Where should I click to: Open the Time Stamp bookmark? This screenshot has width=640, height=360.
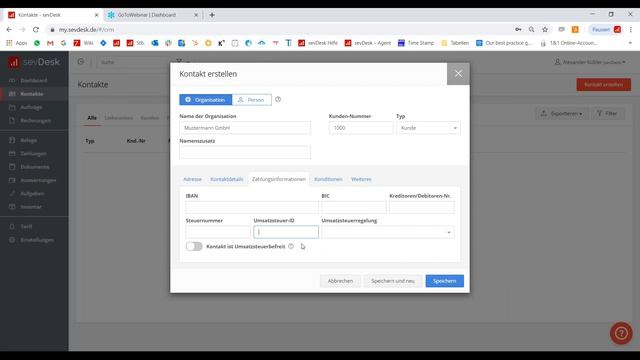[416, 43]
